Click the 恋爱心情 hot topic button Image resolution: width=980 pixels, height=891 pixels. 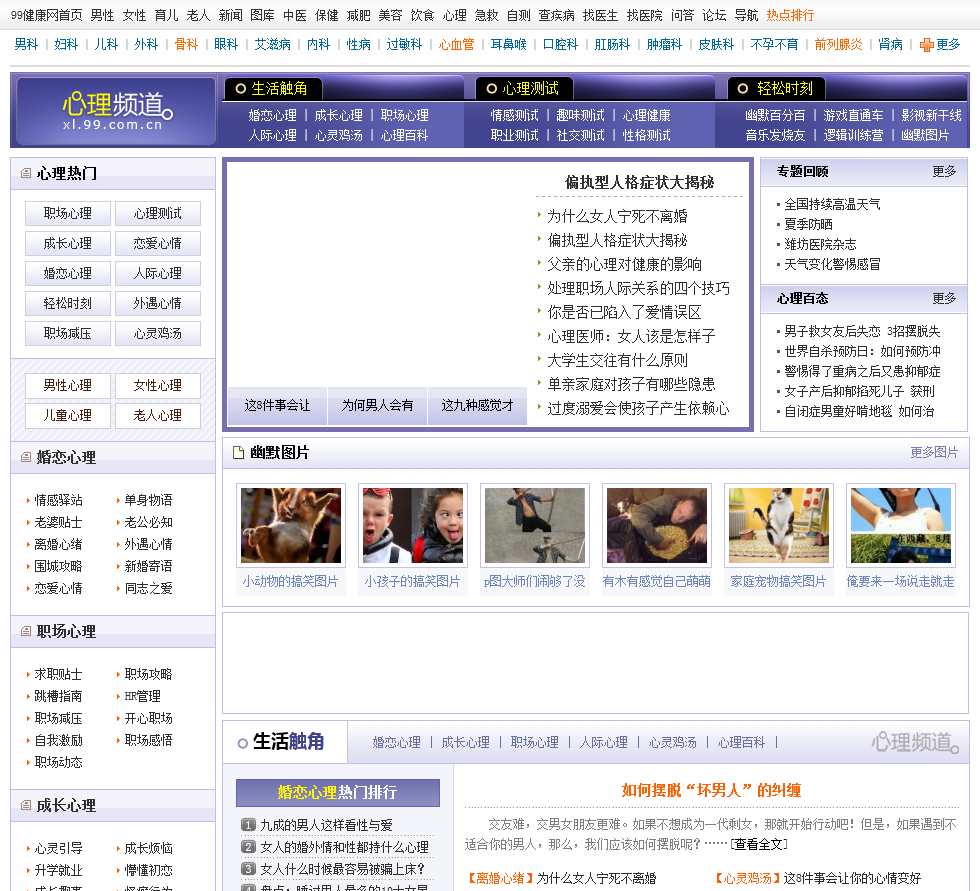pyautogui.click(x=158, y=244)
